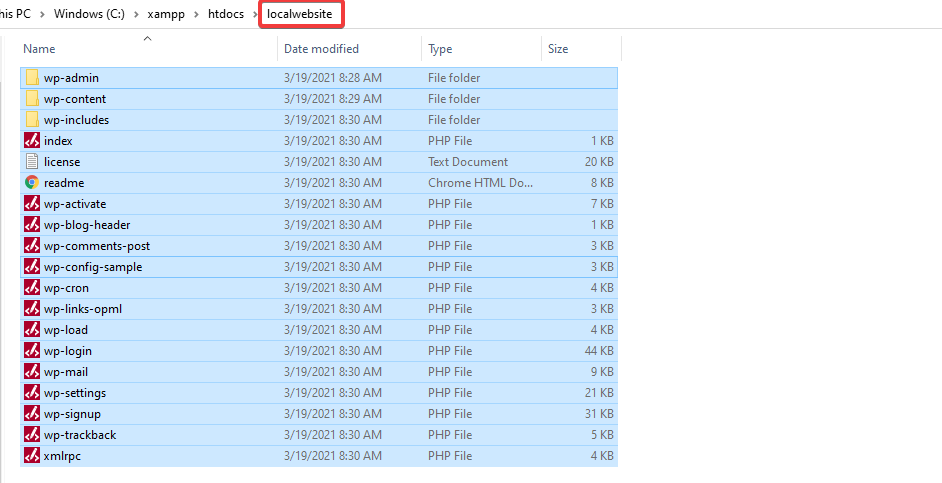The height and width of the screenshot is (483, 942).
Task: Click the index PHP file icon
Action: [x=32, y=141]
